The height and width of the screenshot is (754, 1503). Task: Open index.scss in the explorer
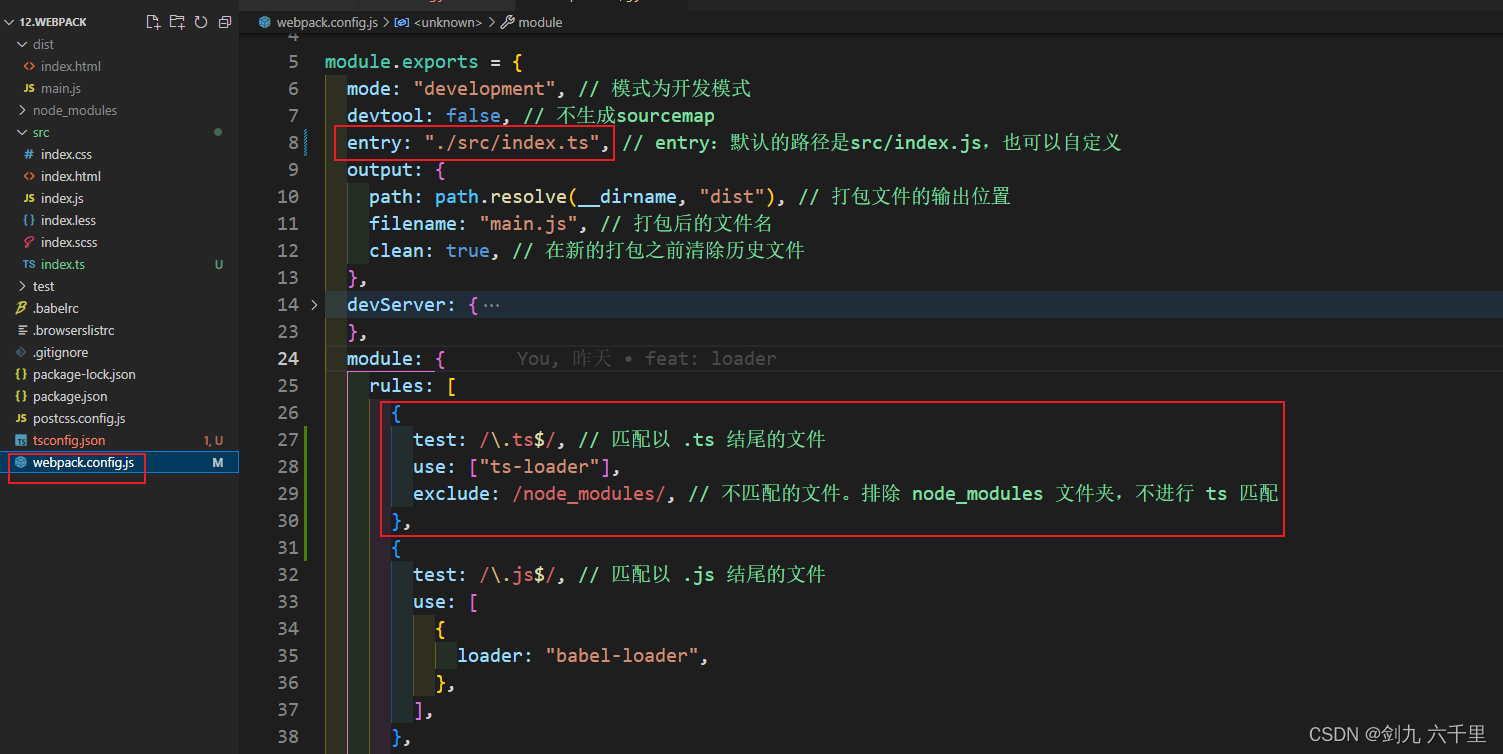[x=69, y=242]
